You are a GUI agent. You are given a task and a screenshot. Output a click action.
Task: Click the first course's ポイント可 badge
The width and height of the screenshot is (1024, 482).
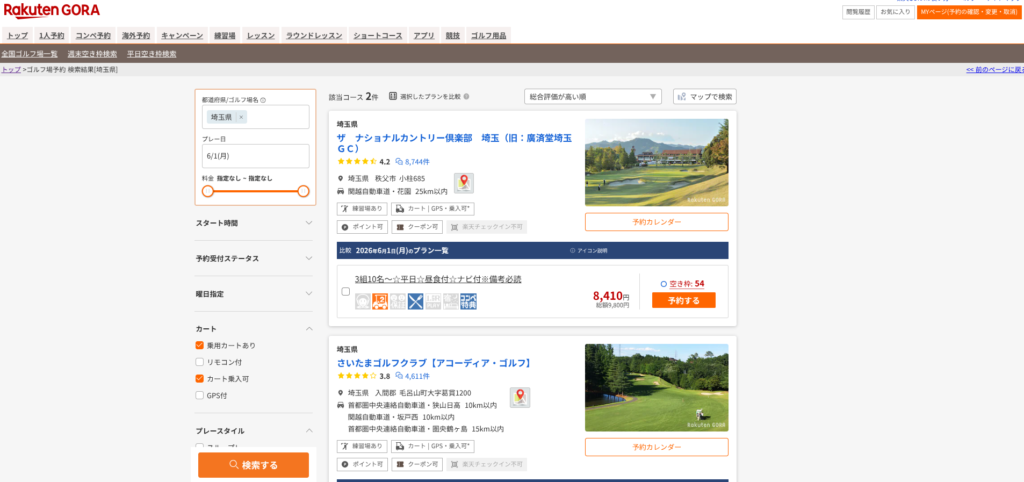tap(362, 227)
